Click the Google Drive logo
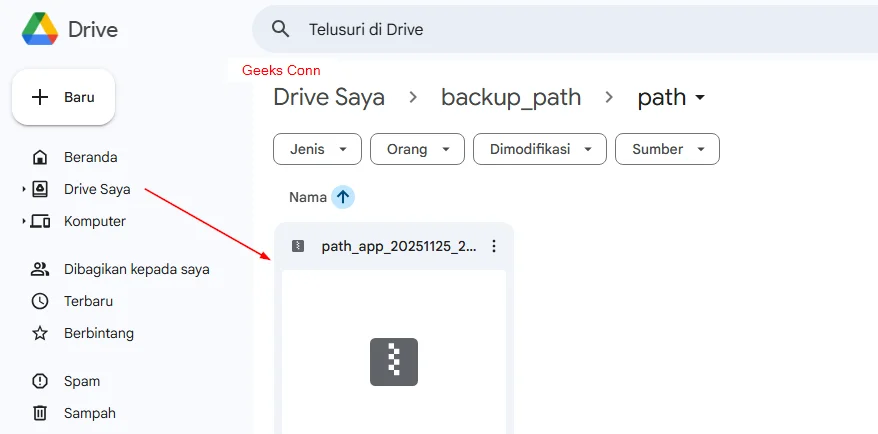The width and height of the screenshot is (878, 434). (40, 29)
